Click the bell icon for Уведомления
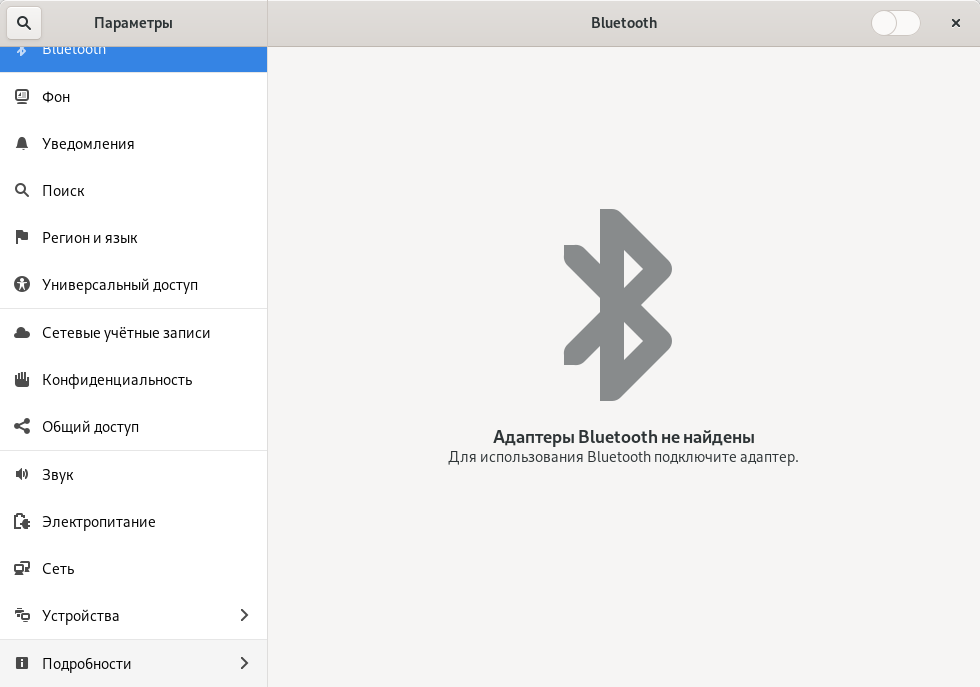Image resolution: width=980 pixels, height=687 pixels. 22,144
